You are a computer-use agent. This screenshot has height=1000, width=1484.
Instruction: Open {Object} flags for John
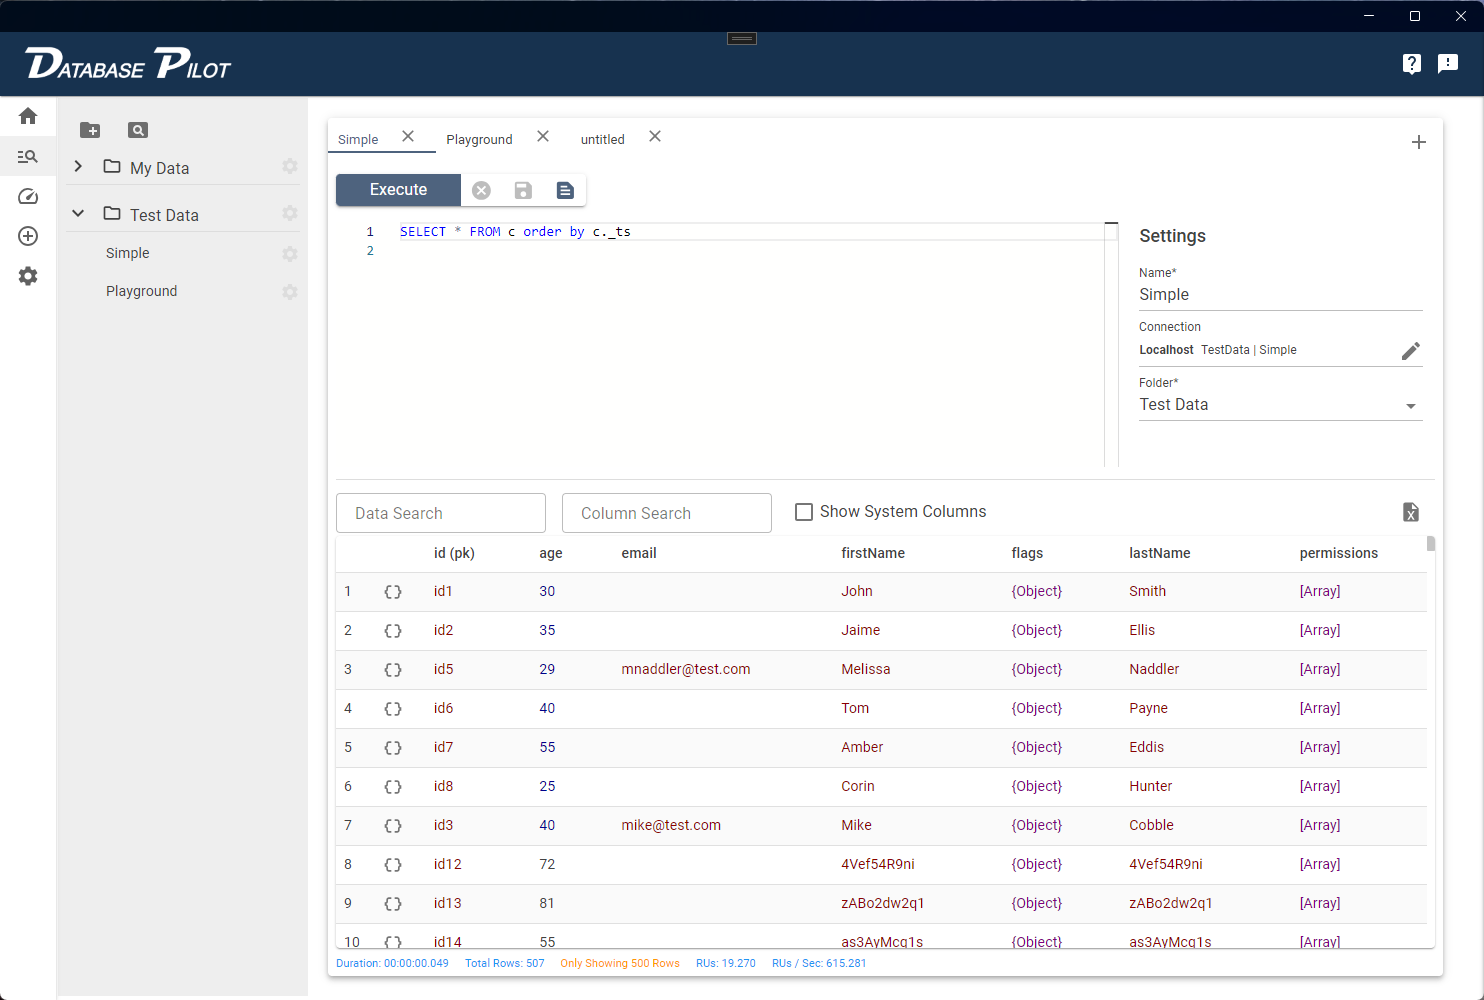(1036, 591)
